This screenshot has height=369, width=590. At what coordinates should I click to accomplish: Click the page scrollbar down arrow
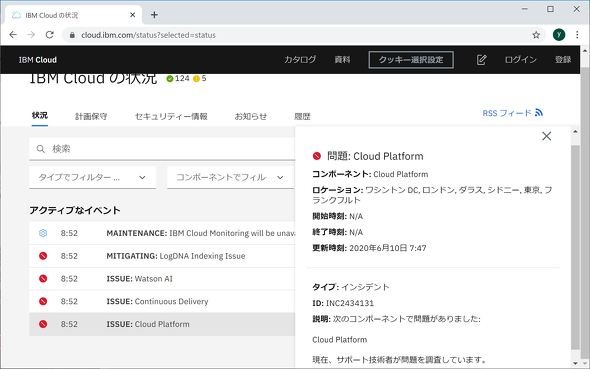coord(585,364)
